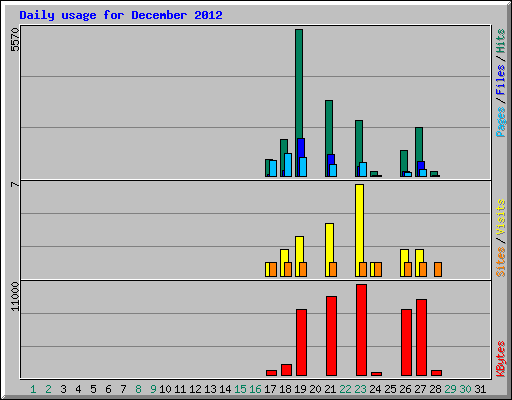Click the green weekend day label "1" on x-axis

coord(33,389)
